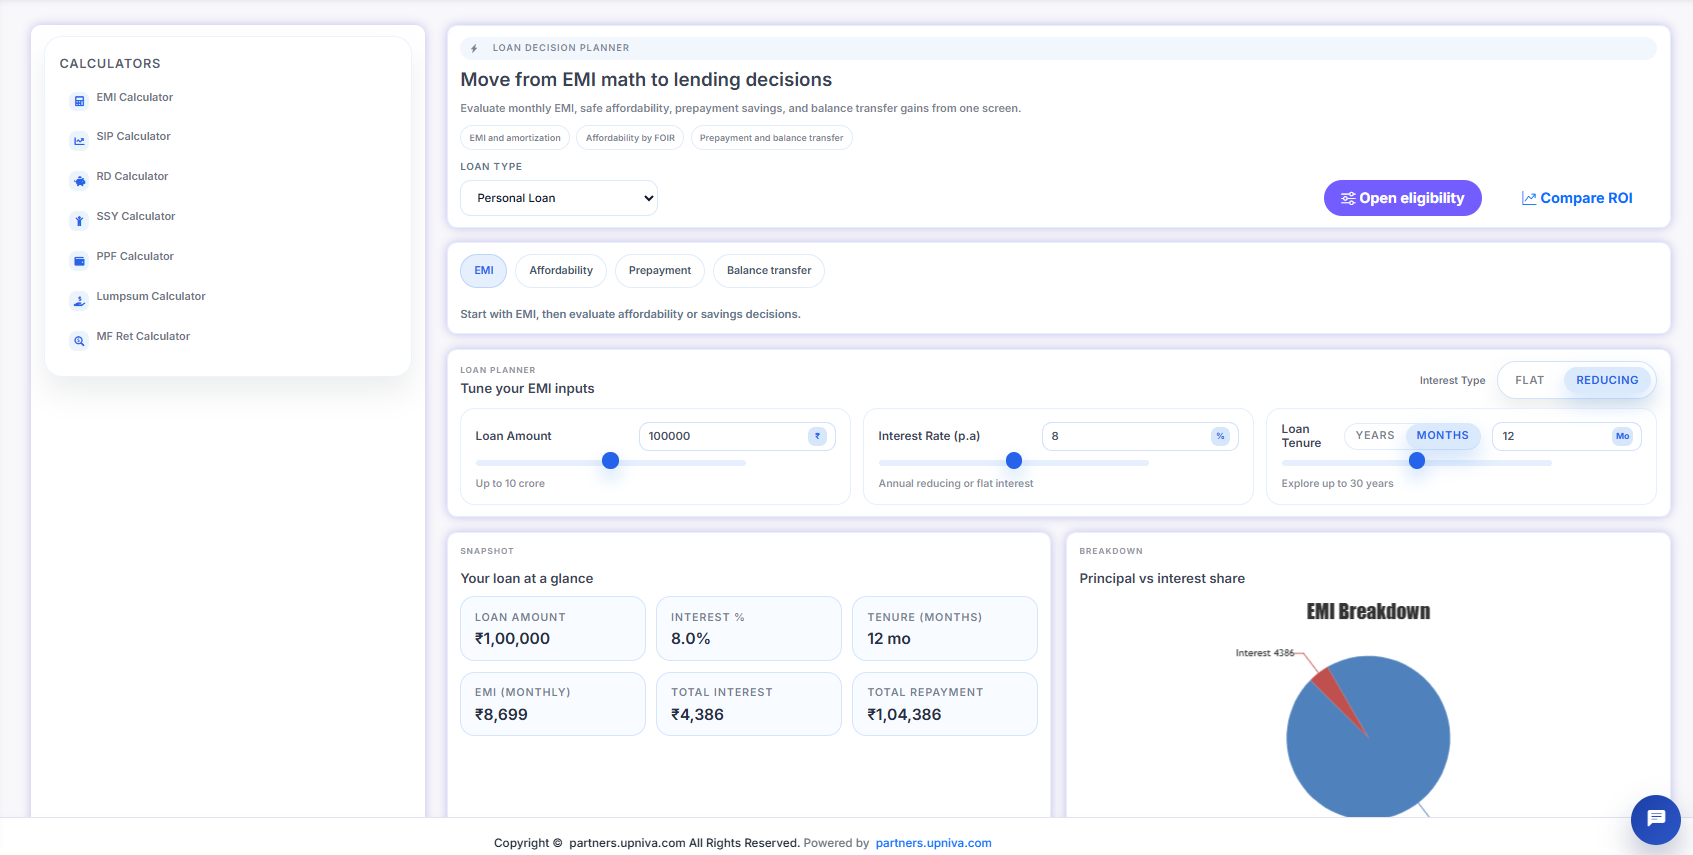1693x855 pixels.
Task: Click the Prepayment and balance transfer chip
Action: tap(771, 138)
